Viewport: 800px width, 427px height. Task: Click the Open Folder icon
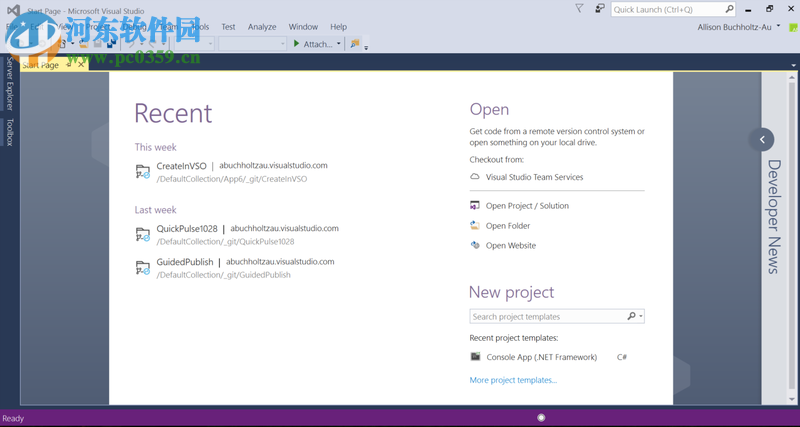(x=474, y=225)
